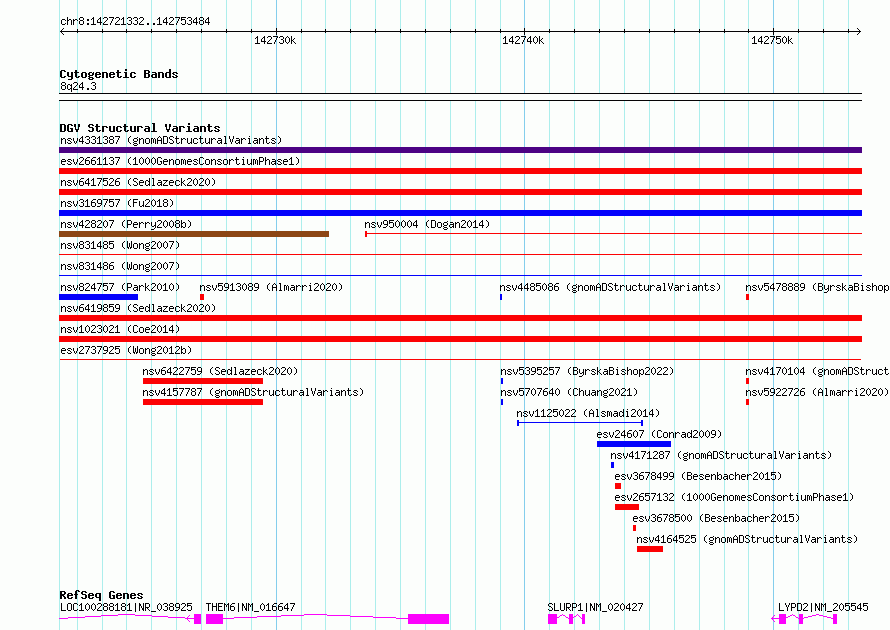The width and height of the screenshot is (890, 630).
Task: Click the left arrow of the coordinate ruler
Action: click(x=62, y=31)
